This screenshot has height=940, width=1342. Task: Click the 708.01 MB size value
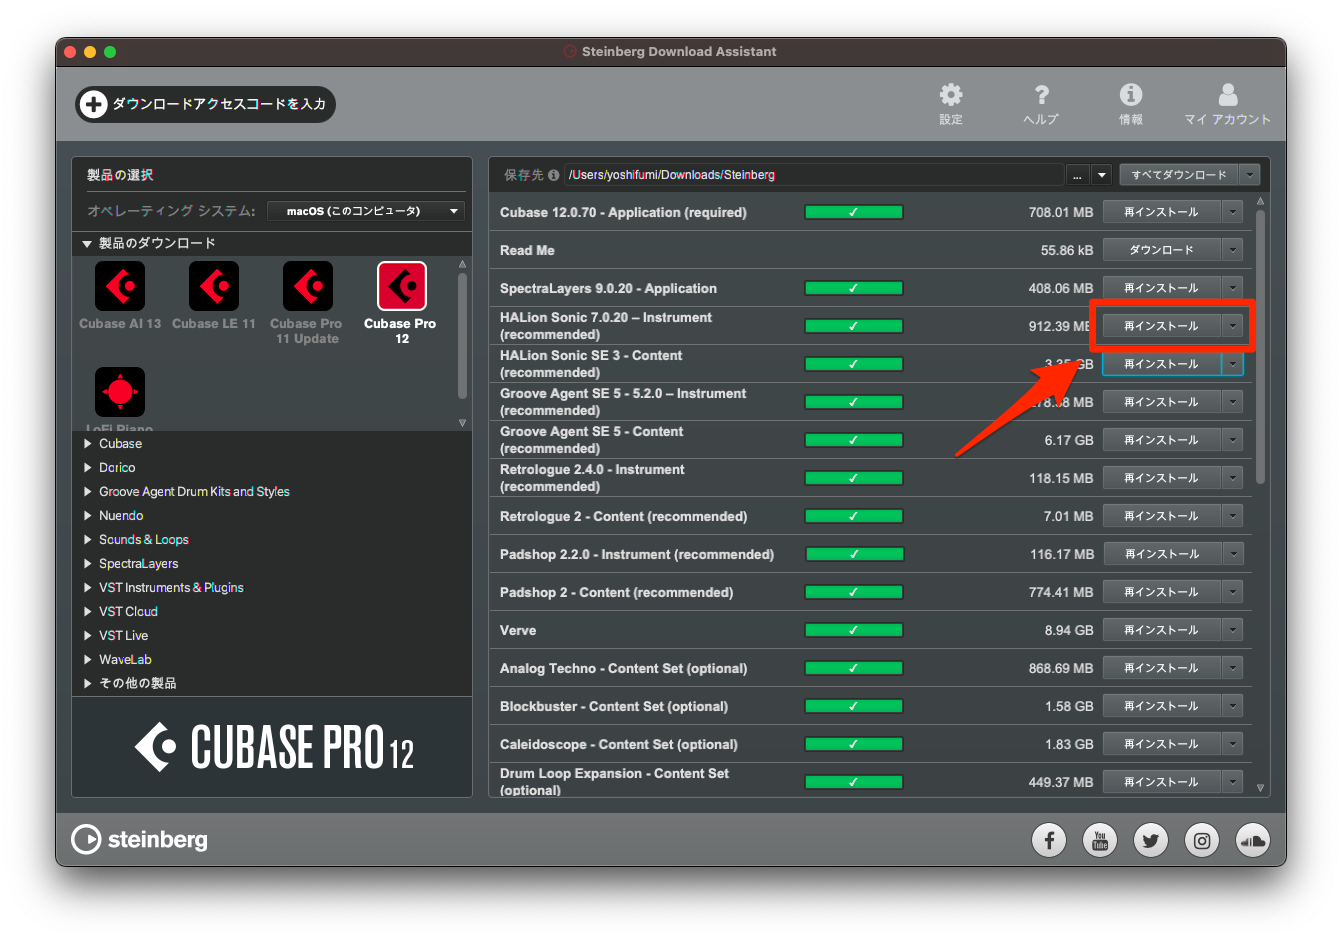(x=1060, y=212)
